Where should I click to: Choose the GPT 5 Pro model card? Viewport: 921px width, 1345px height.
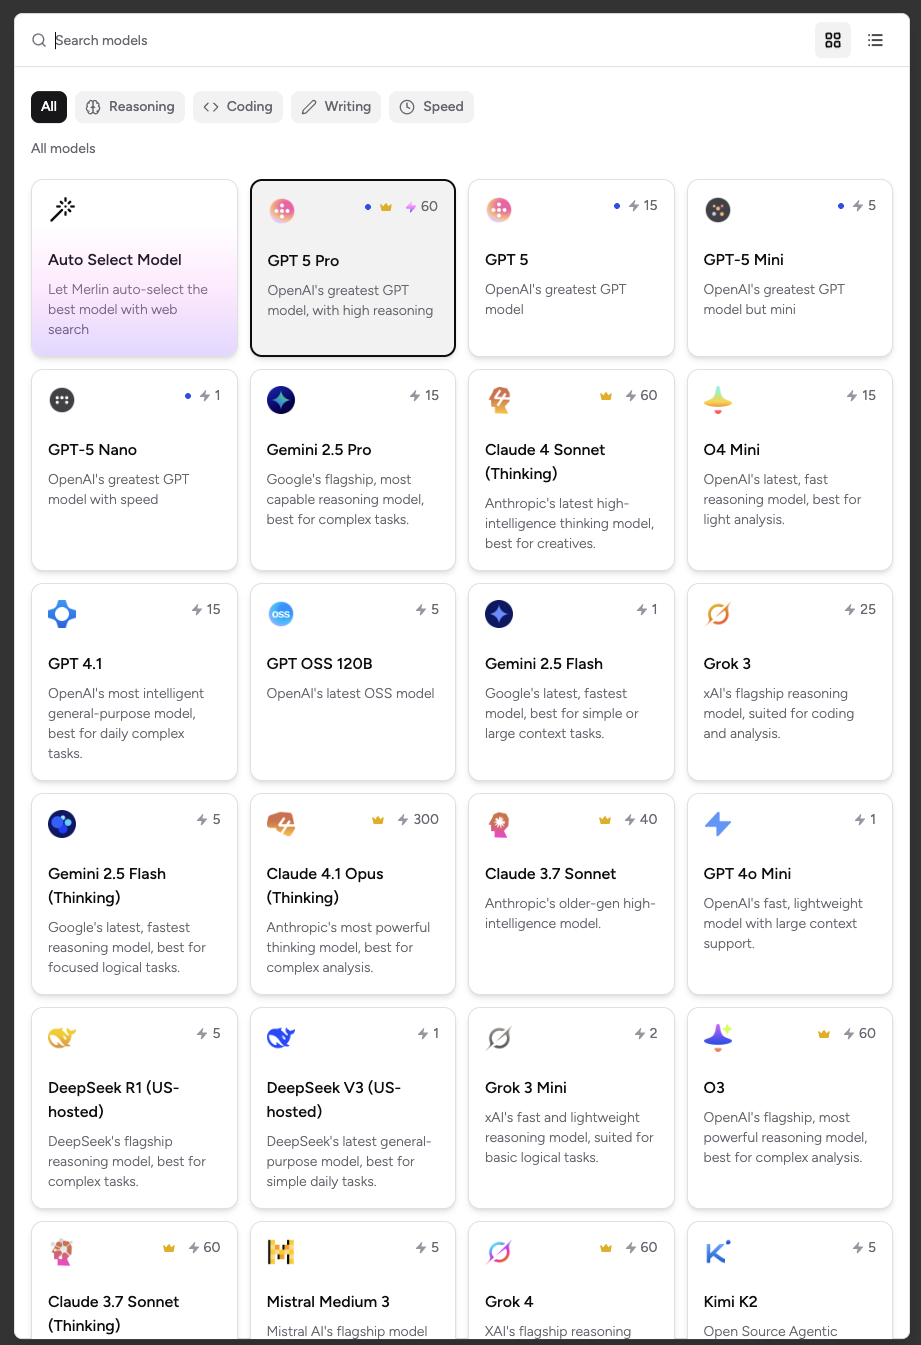pos(353,268)
